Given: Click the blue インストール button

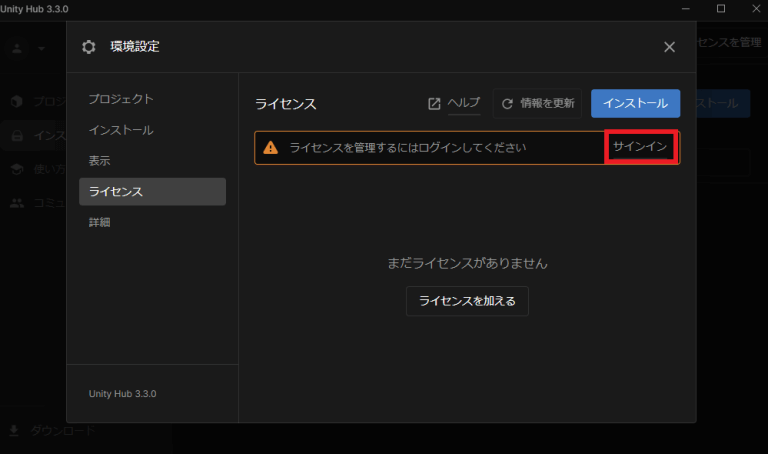Looking at the screenshot, I should (635, 103).
